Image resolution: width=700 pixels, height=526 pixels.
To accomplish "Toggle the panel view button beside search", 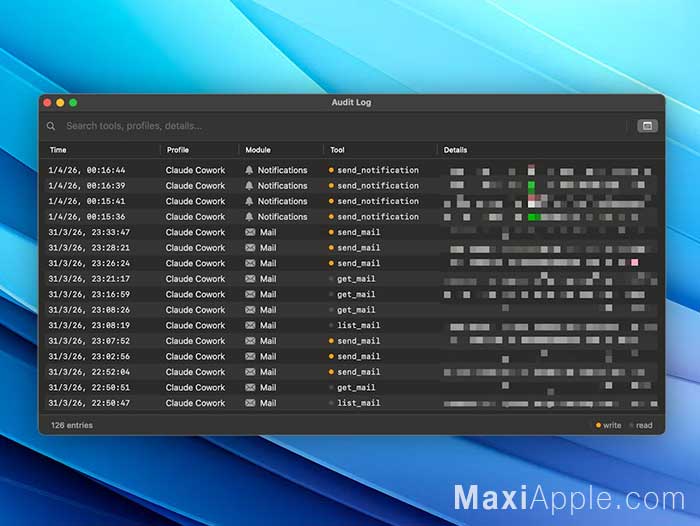I will [647, 126].
